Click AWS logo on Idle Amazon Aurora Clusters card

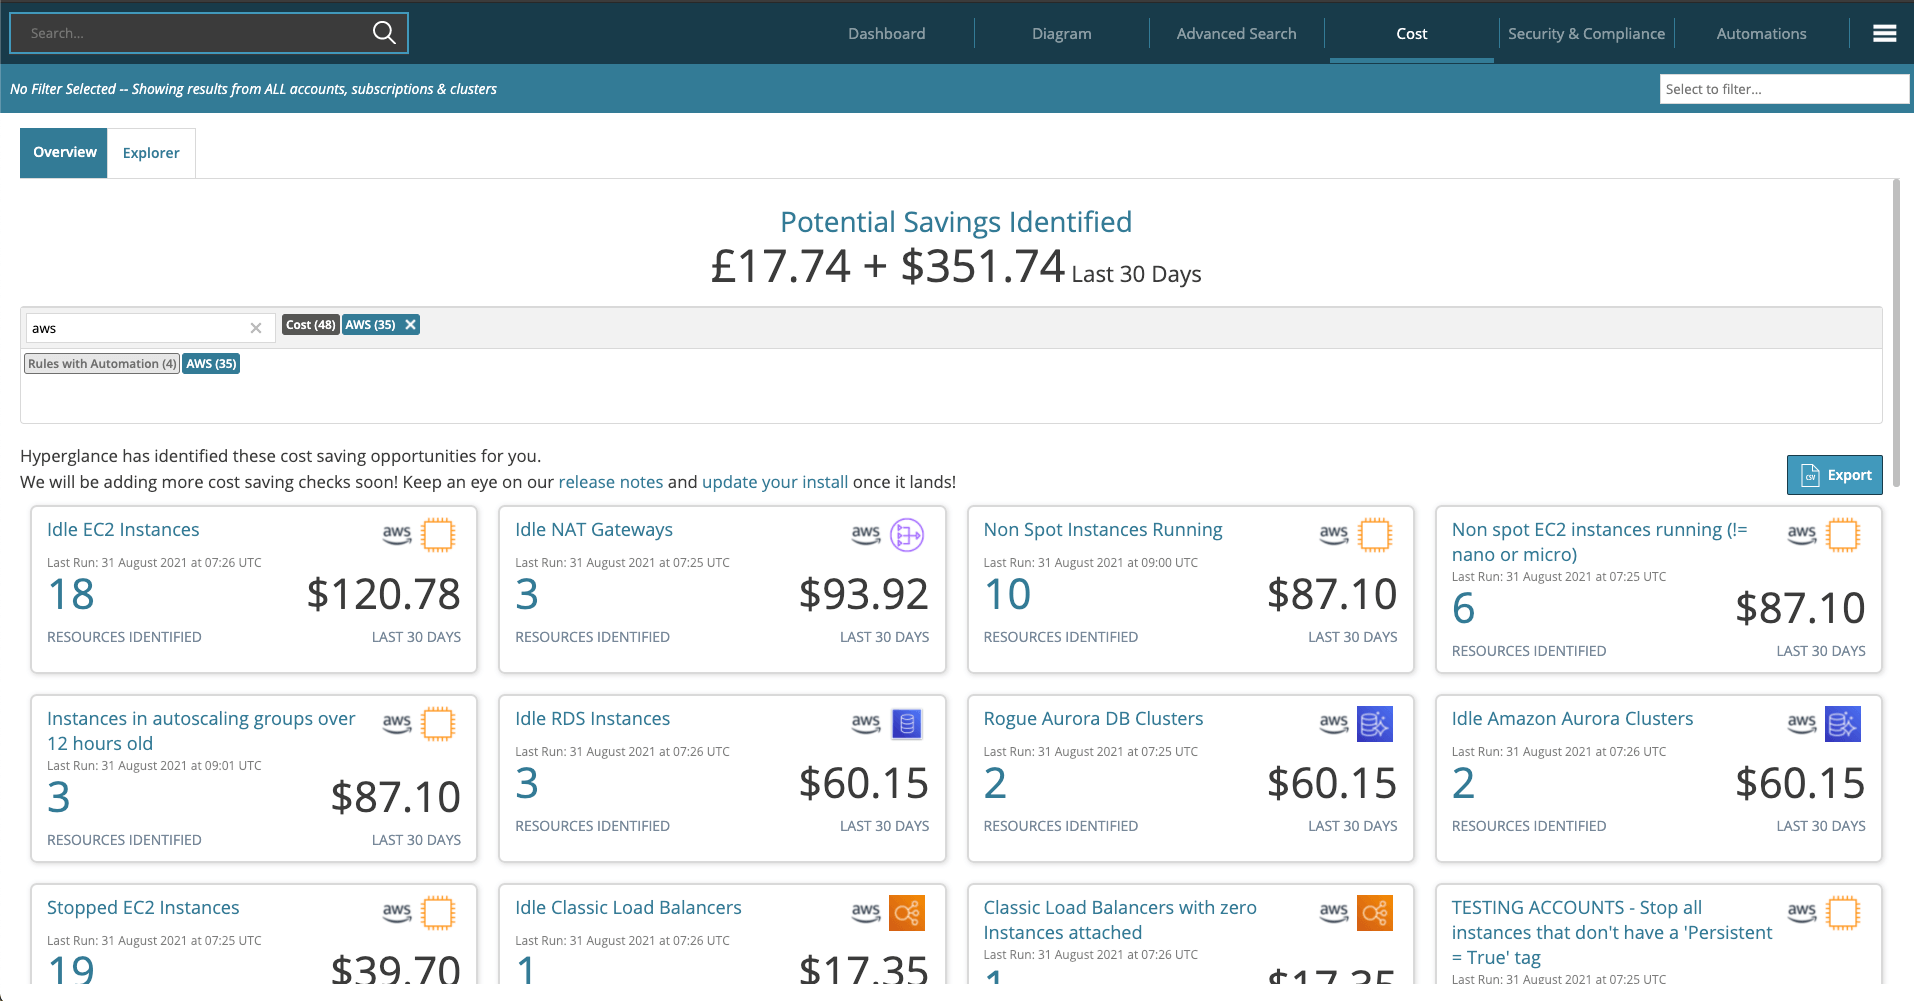click(1802, 724)
